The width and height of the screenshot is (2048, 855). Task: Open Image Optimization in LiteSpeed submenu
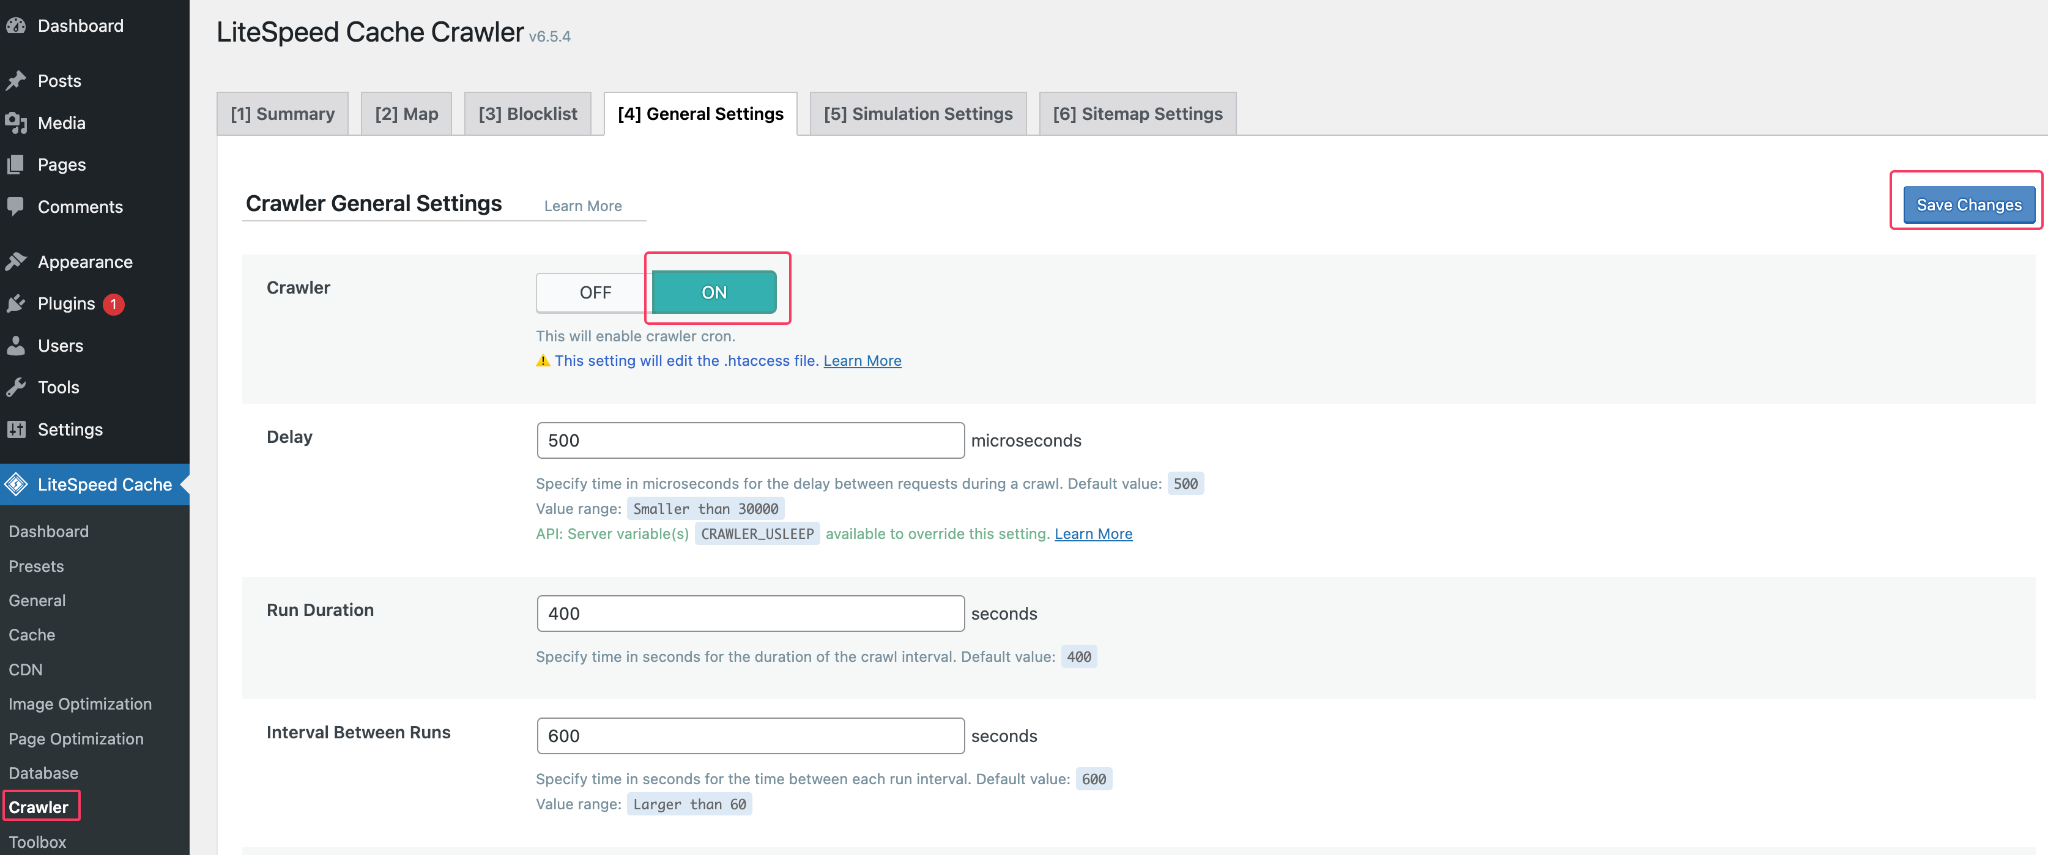pyautogui.click(x=80, y=704)
